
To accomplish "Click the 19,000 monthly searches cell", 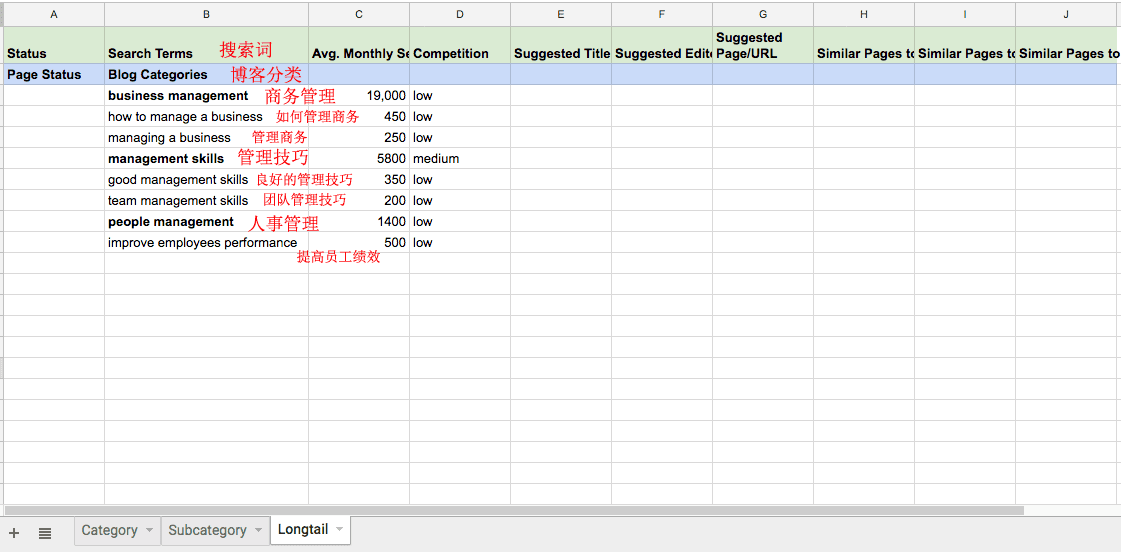I will pos(385,96).
